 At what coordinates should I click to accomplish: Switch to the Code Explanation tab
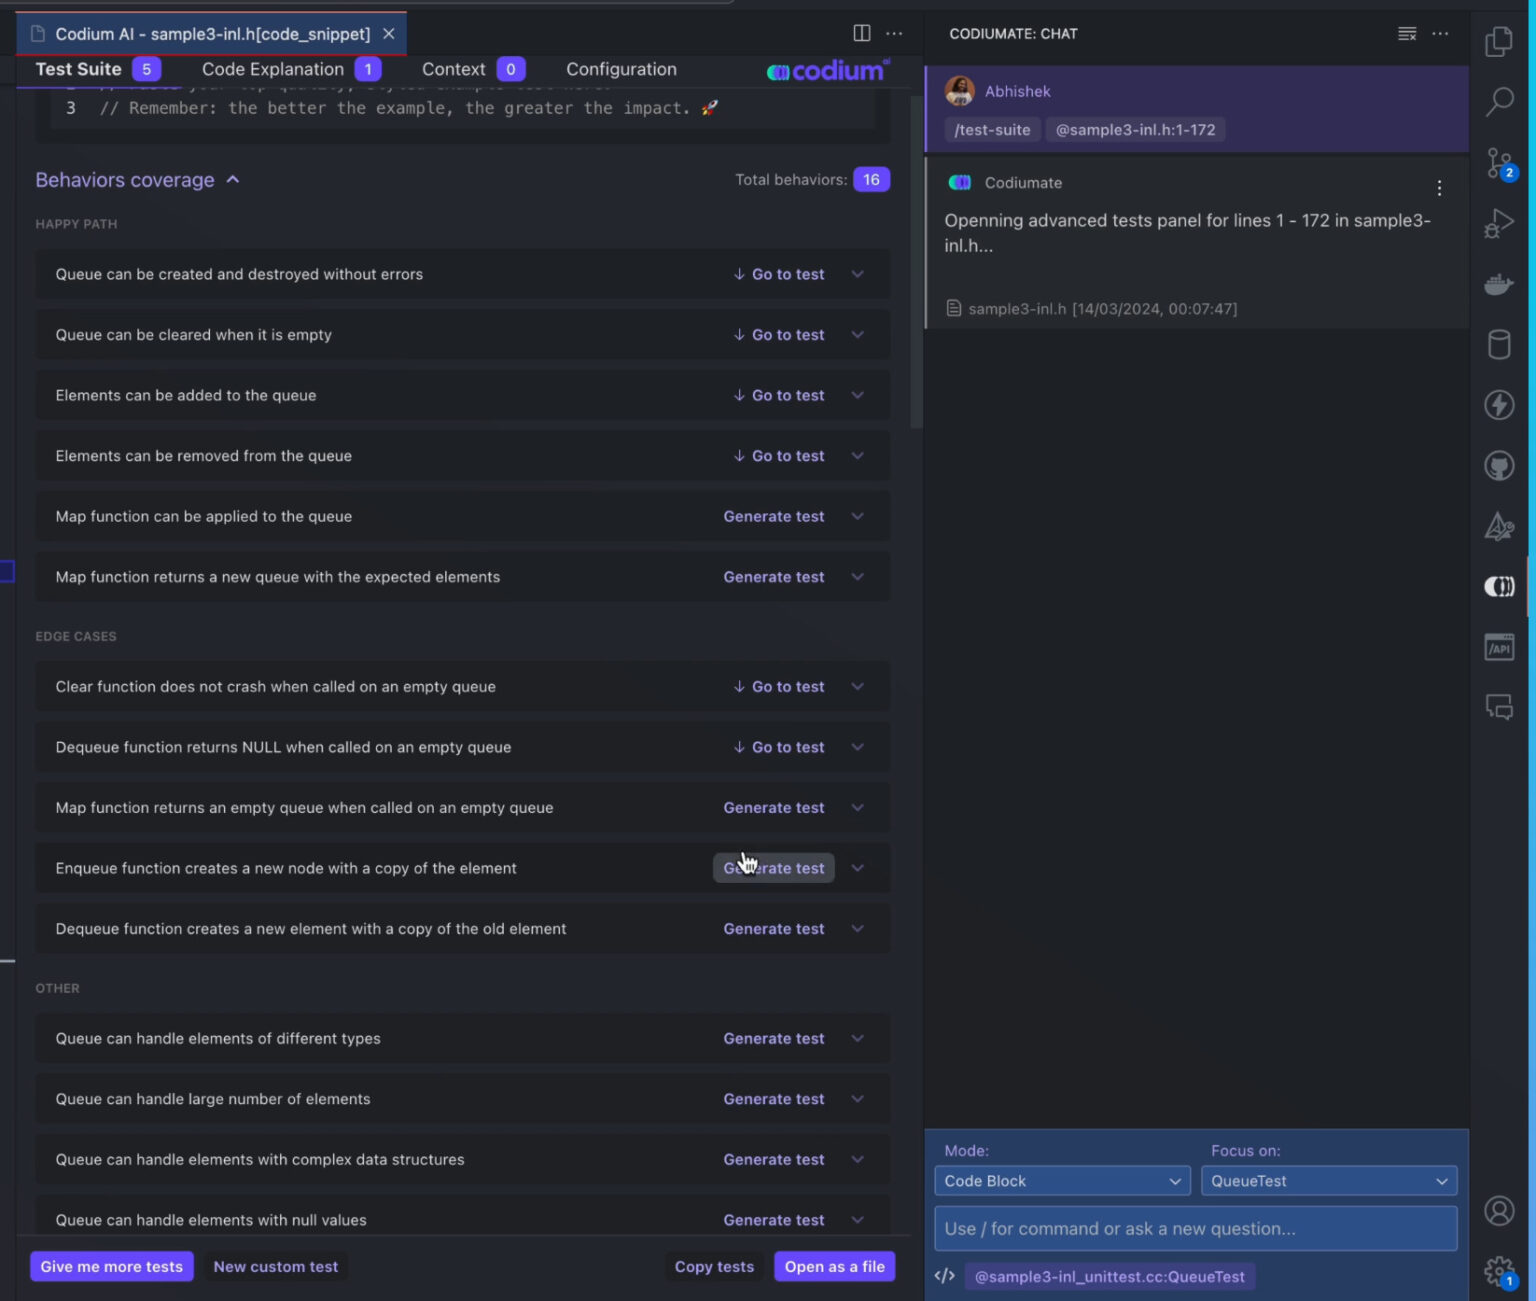tap(273, 69)
